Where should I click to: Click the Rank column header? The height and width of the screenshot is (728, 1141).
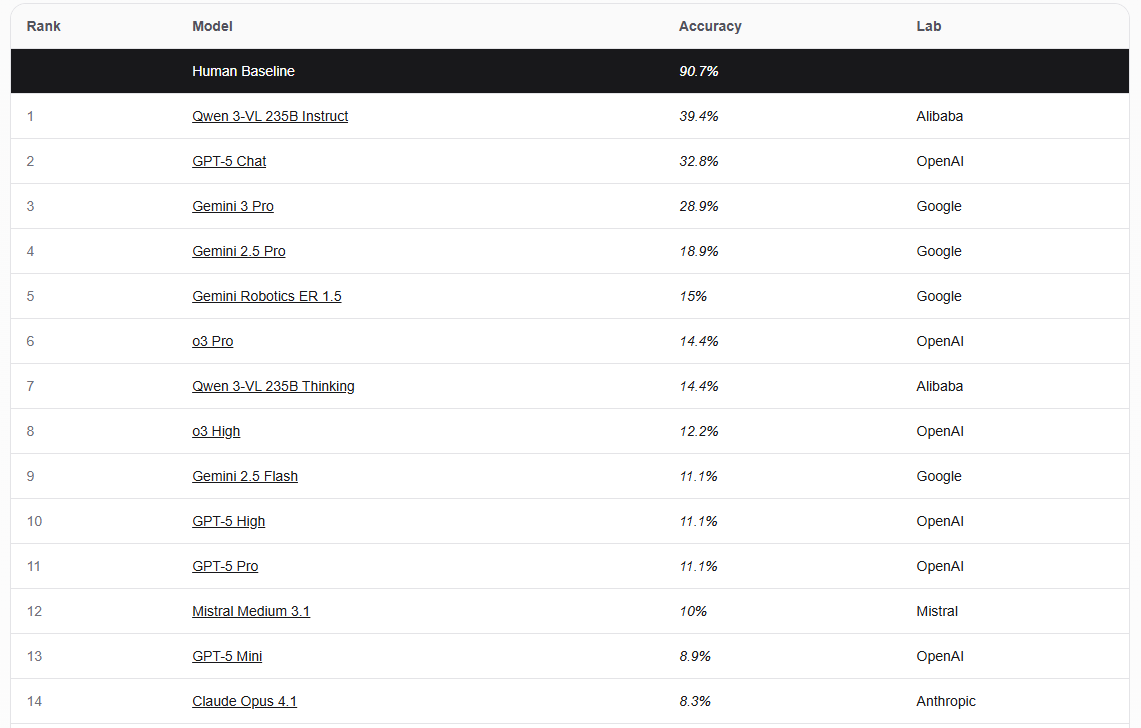point(44,26)
